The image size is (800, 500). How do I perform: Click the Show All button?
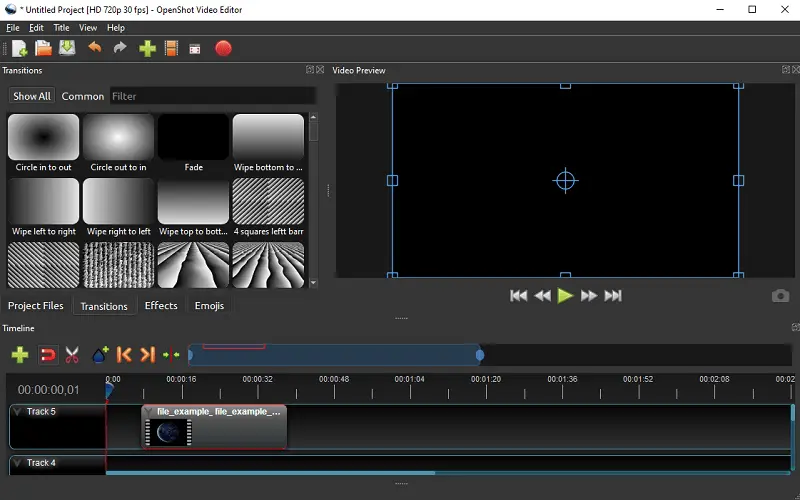[x=32, y=96]
